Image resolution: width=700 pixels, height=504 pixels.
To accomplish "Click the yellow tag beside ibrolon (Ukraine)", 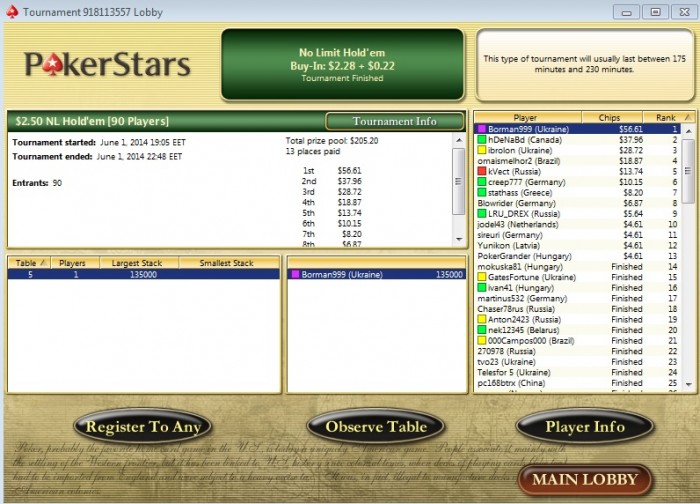I will [x=482, y=150].
